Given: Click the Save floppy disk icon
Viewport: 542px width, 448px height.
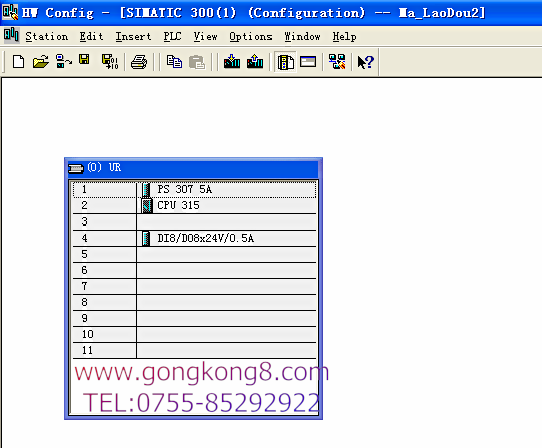Looking at the screenshot, I should (x=84, y=59).
